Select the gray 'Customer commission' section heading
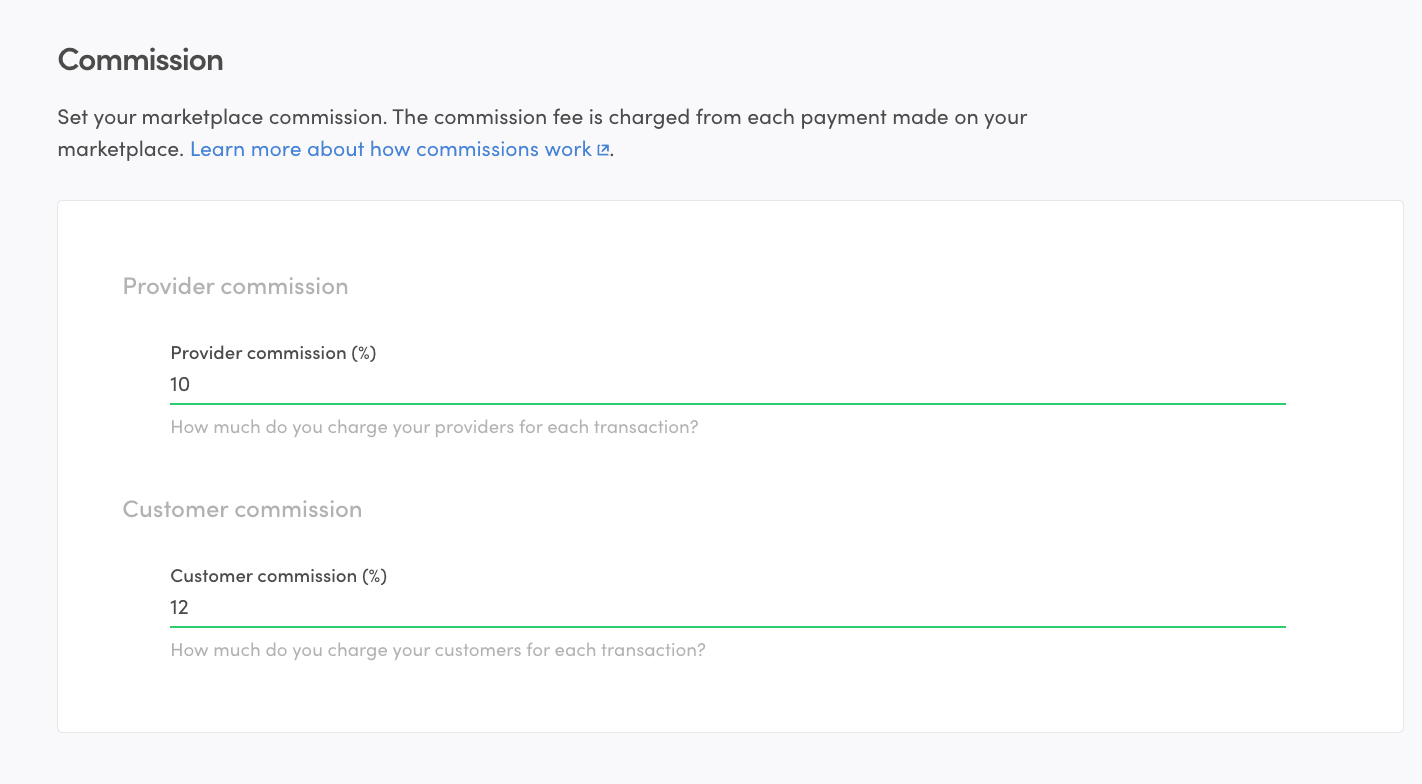Image resolution: width=1422 pixels, height=784 pixels. click(x=242, y=510)
